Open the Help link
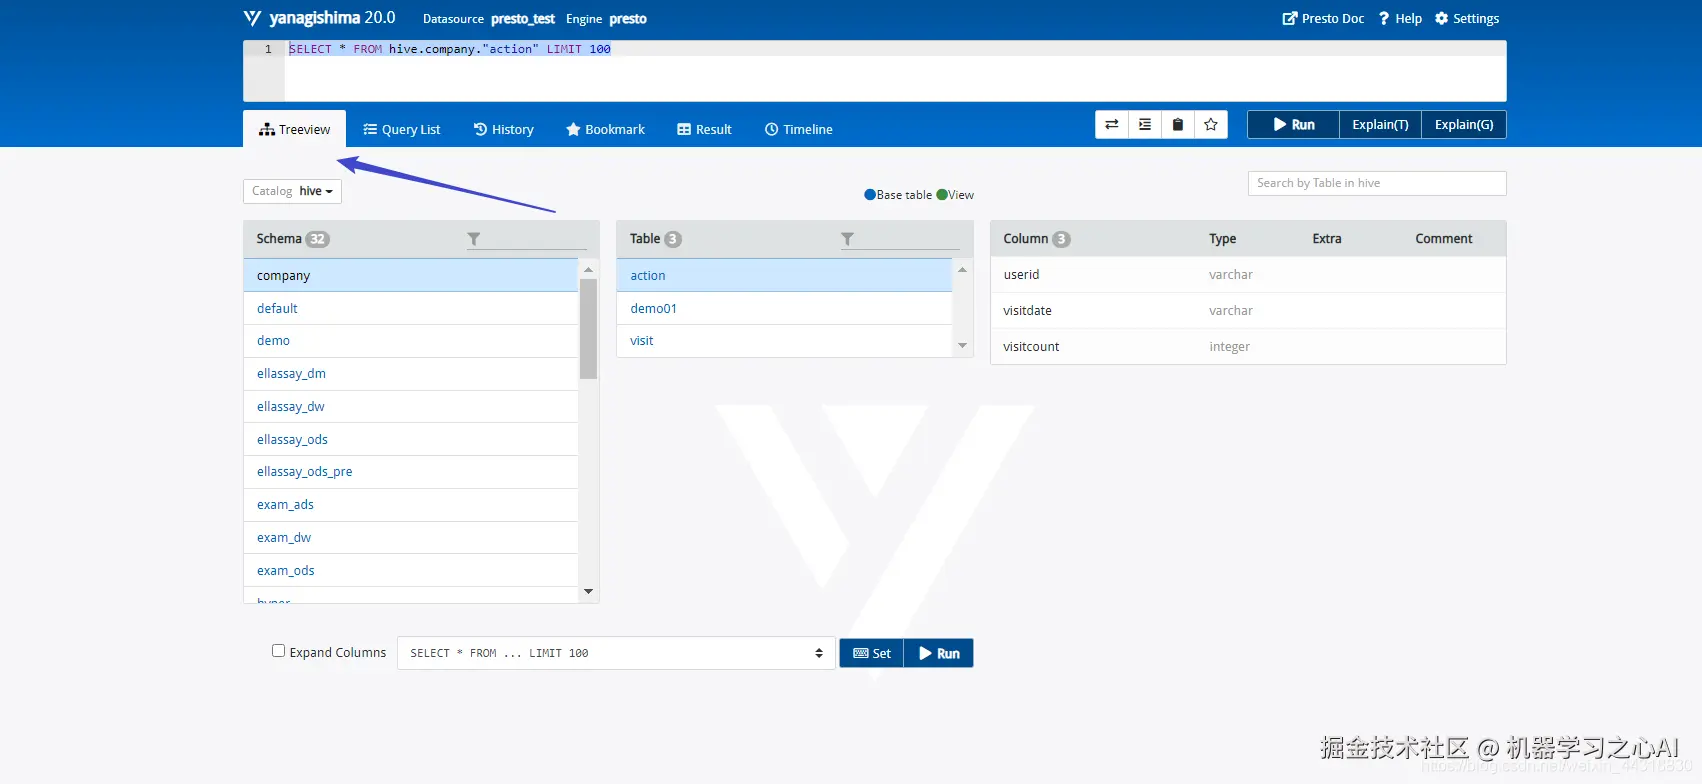 tap(1400, 18)
